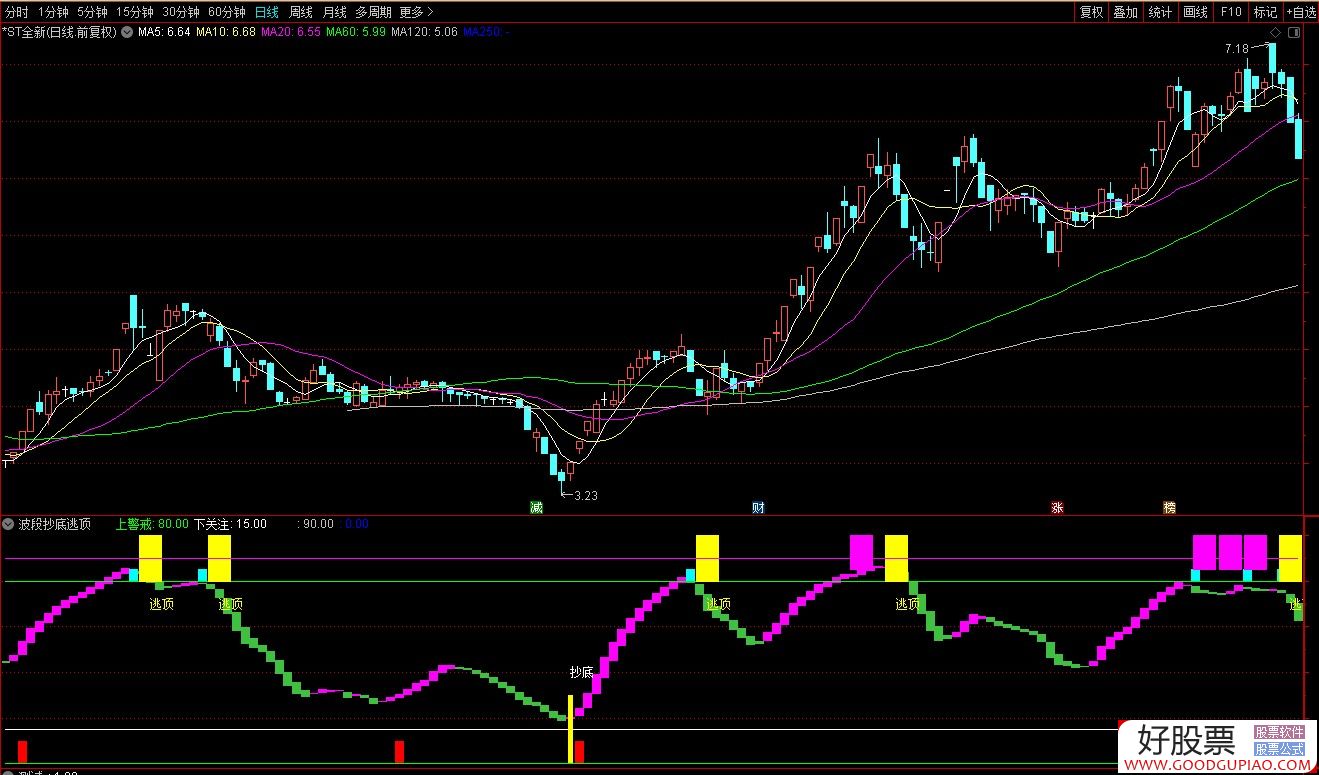This screenshot has width=1319, height=775.
Task: Switch to the 分时 intraday view
Action: click(17, 12)
